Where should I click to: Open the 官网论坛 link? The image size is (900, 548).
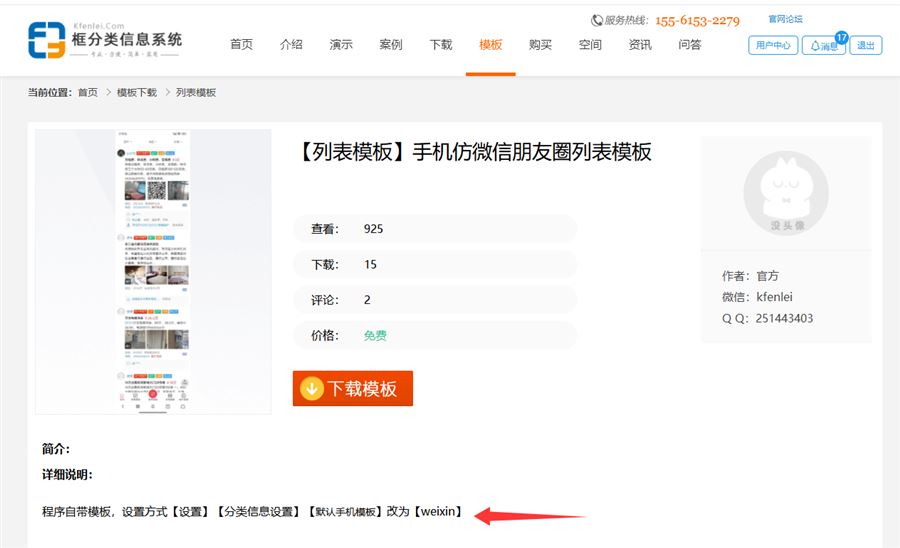[x=785, y=19]
